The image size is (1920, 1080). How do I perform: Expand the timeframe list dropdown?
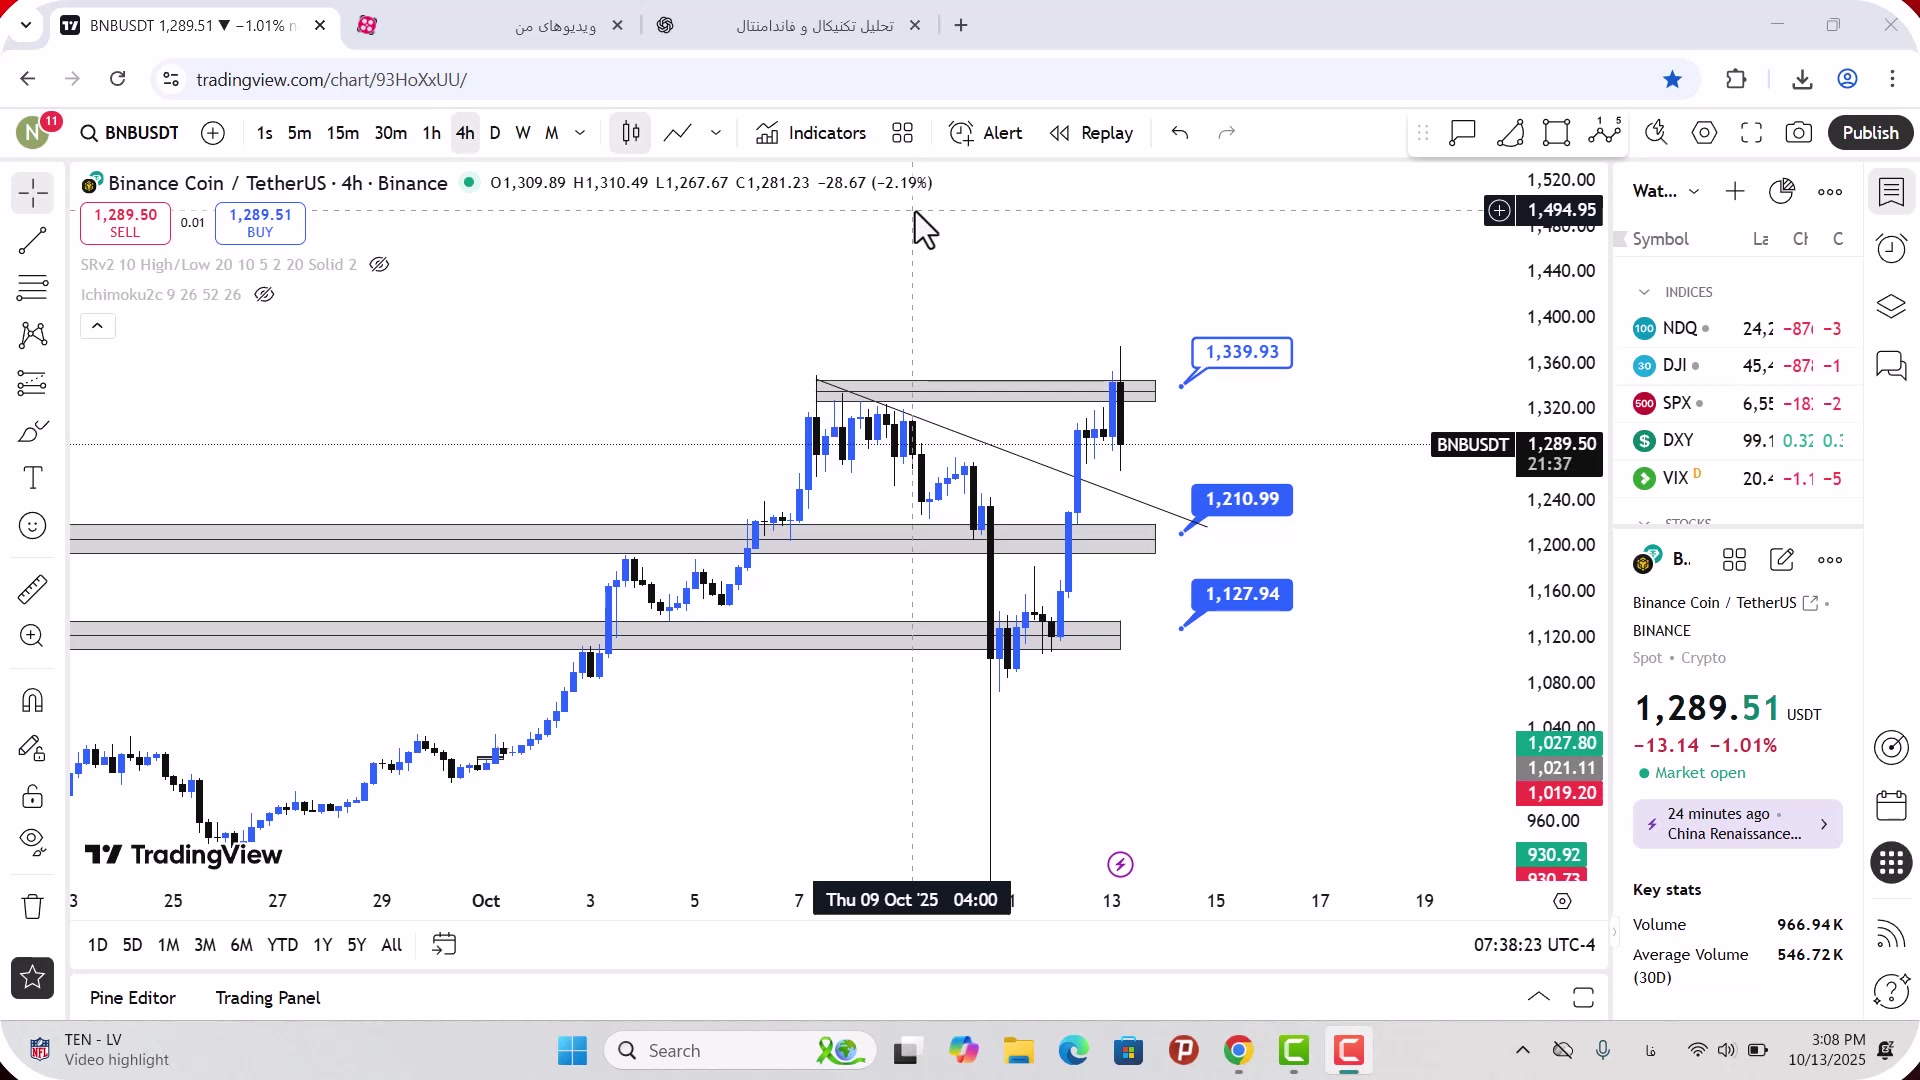(580, 133)
